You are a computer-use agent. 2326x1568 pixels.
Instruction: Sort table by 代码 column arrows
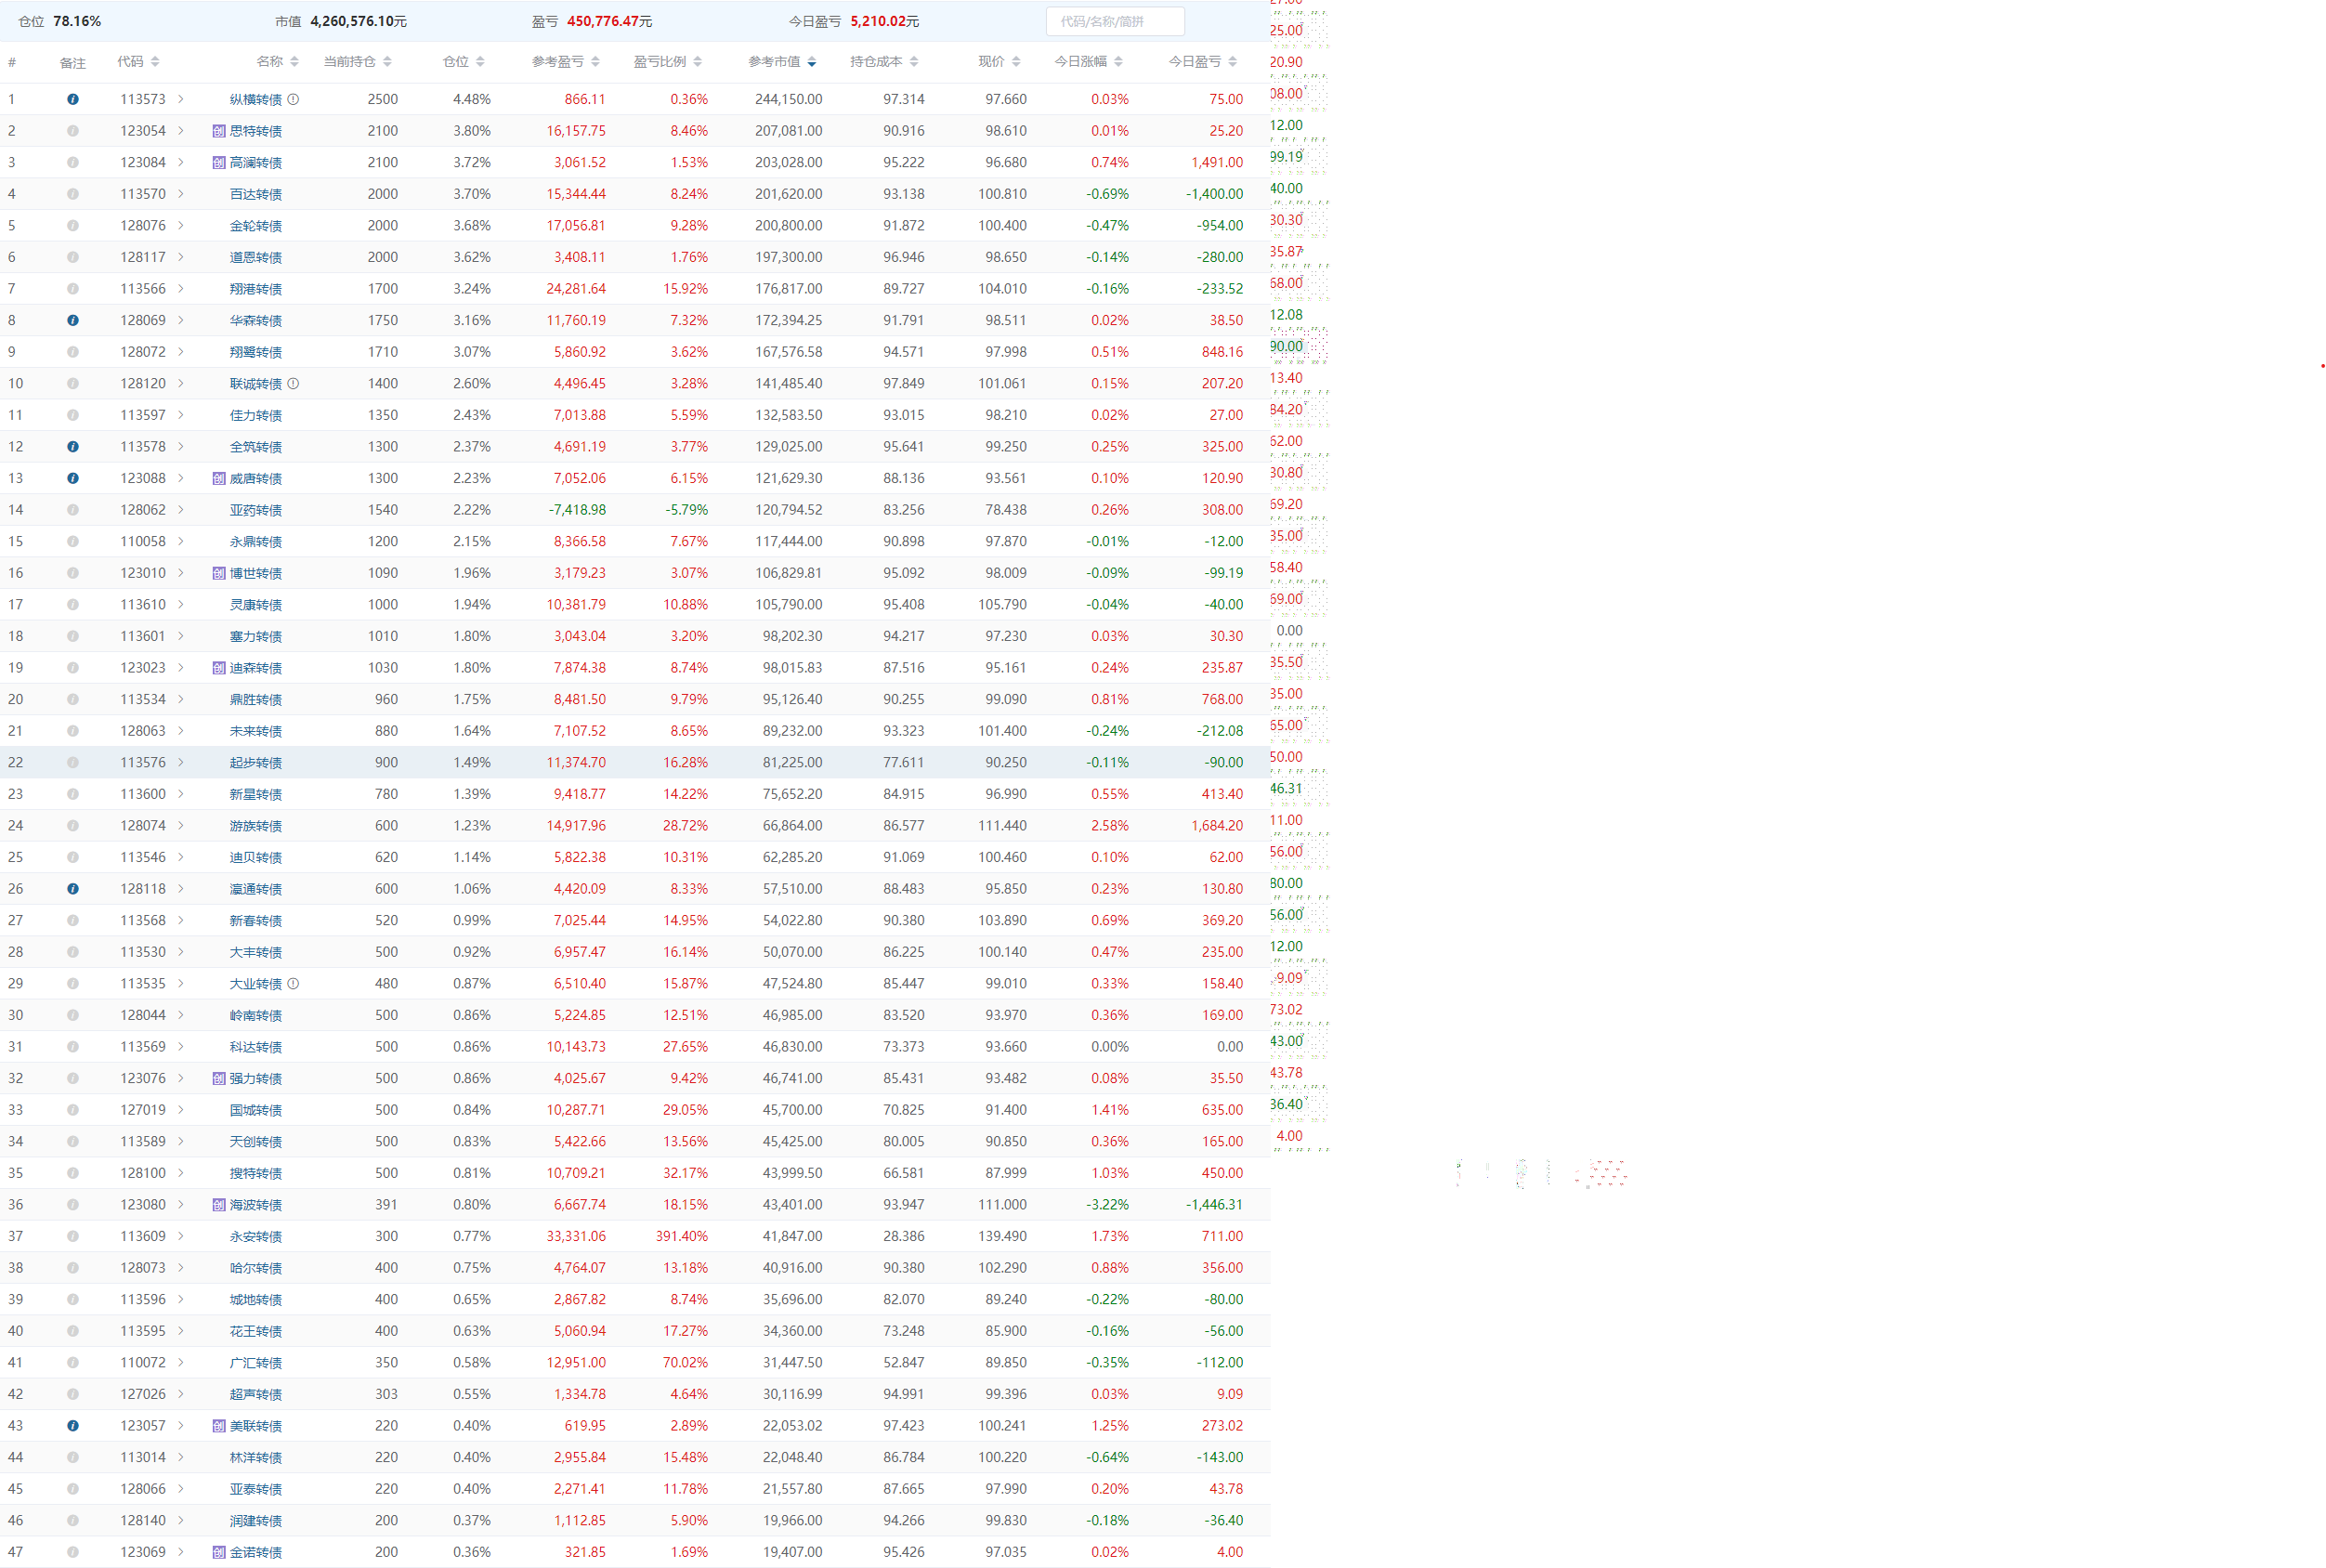pyautogui.click(x=155, y=62)
